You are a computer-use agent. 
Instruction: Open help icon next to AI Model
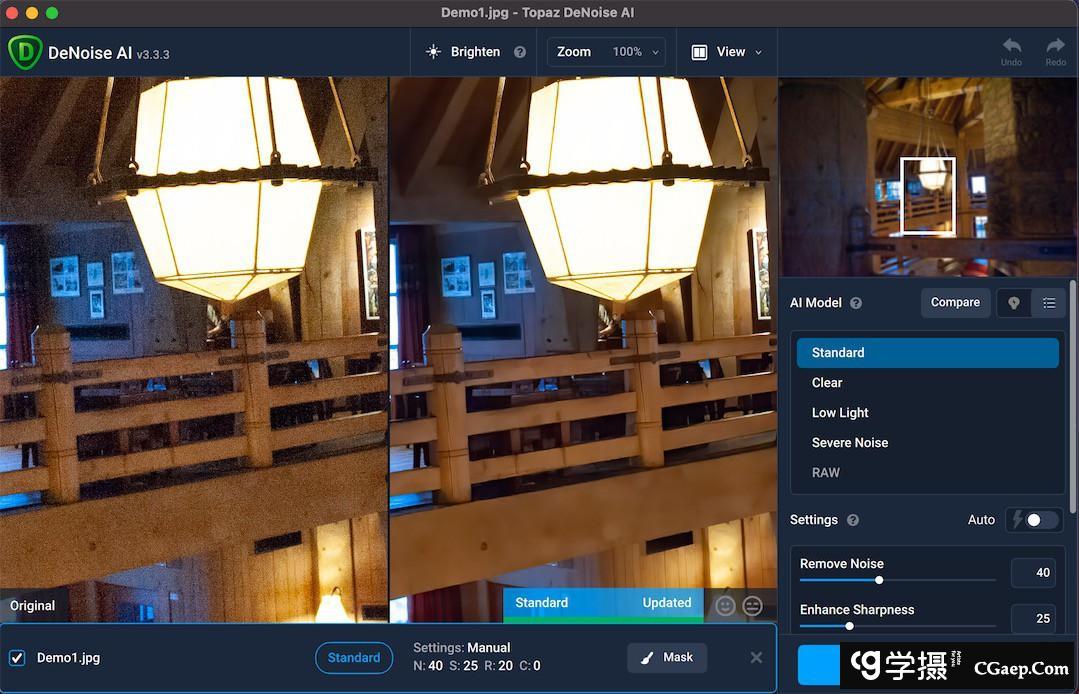(x=856, y=303)
